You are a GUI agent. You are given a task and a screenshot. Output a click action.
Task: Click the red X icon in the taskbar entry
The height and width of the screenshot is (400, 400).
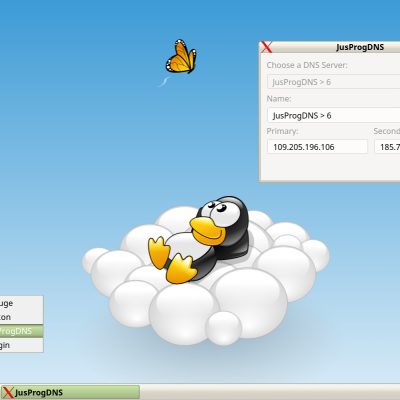click(x=8, y=393)
